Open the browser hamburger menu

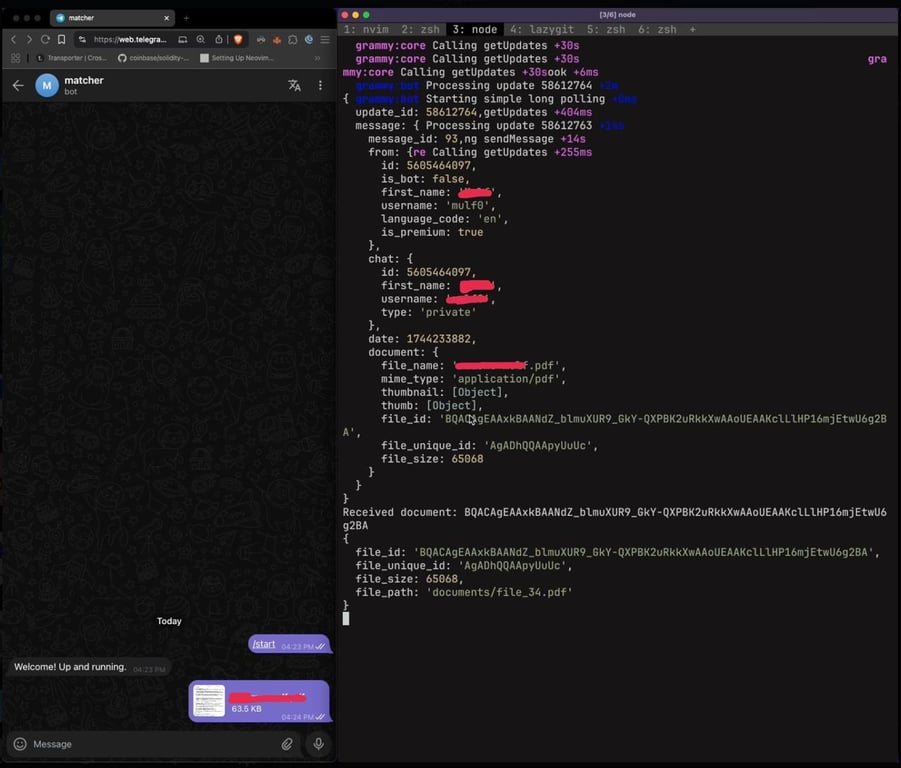[x=325, y=40]
